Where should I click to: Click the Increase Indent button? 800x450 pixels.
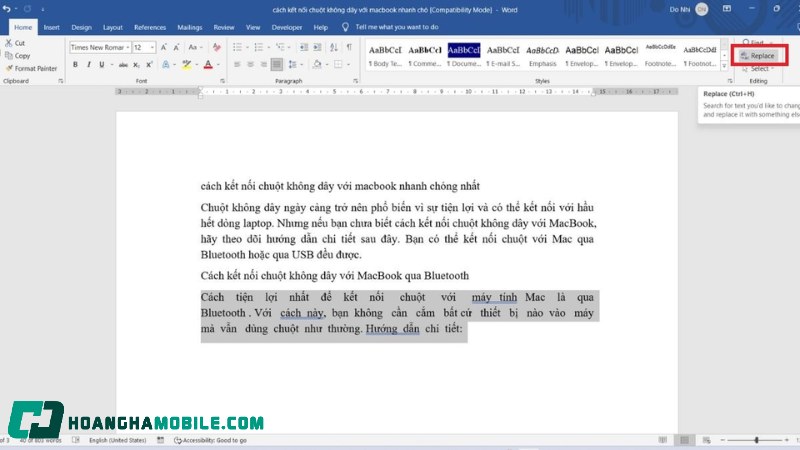click(317, 47)
